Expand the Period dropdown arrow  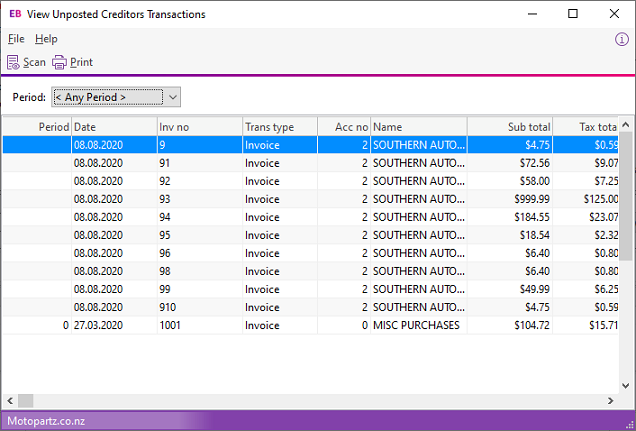pos(173,97)
